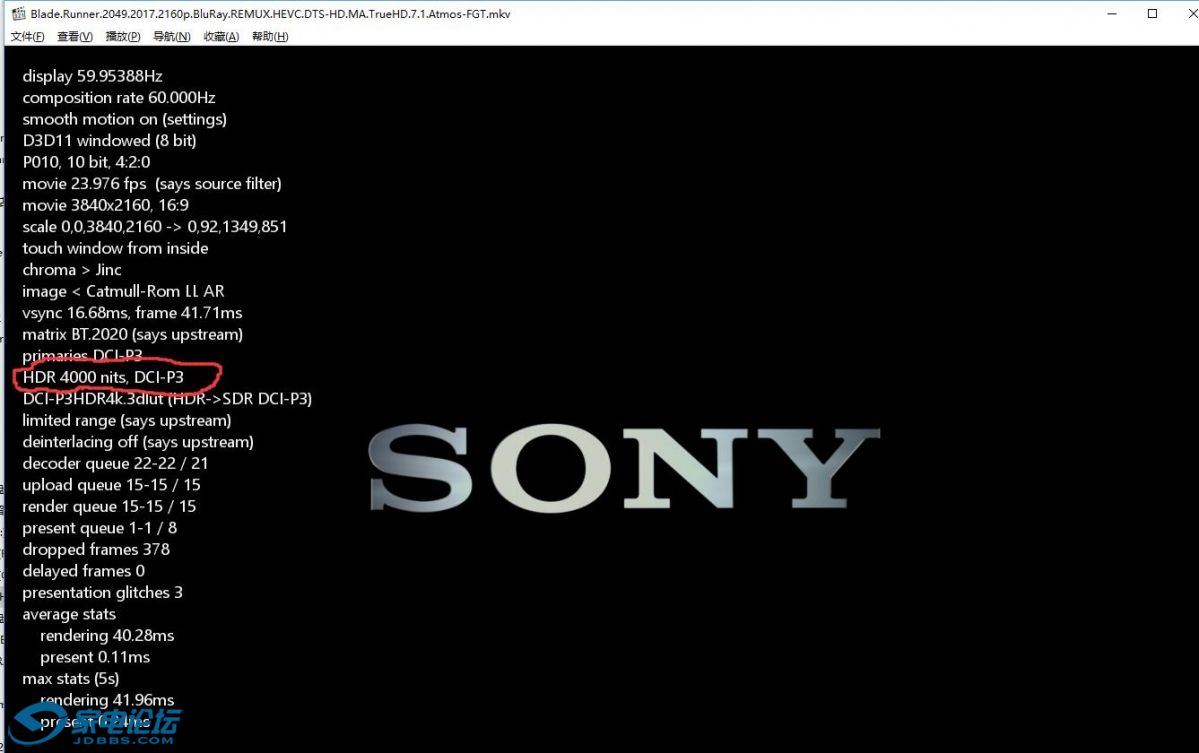Click the dropped frames 378 stat

(96, 549)
